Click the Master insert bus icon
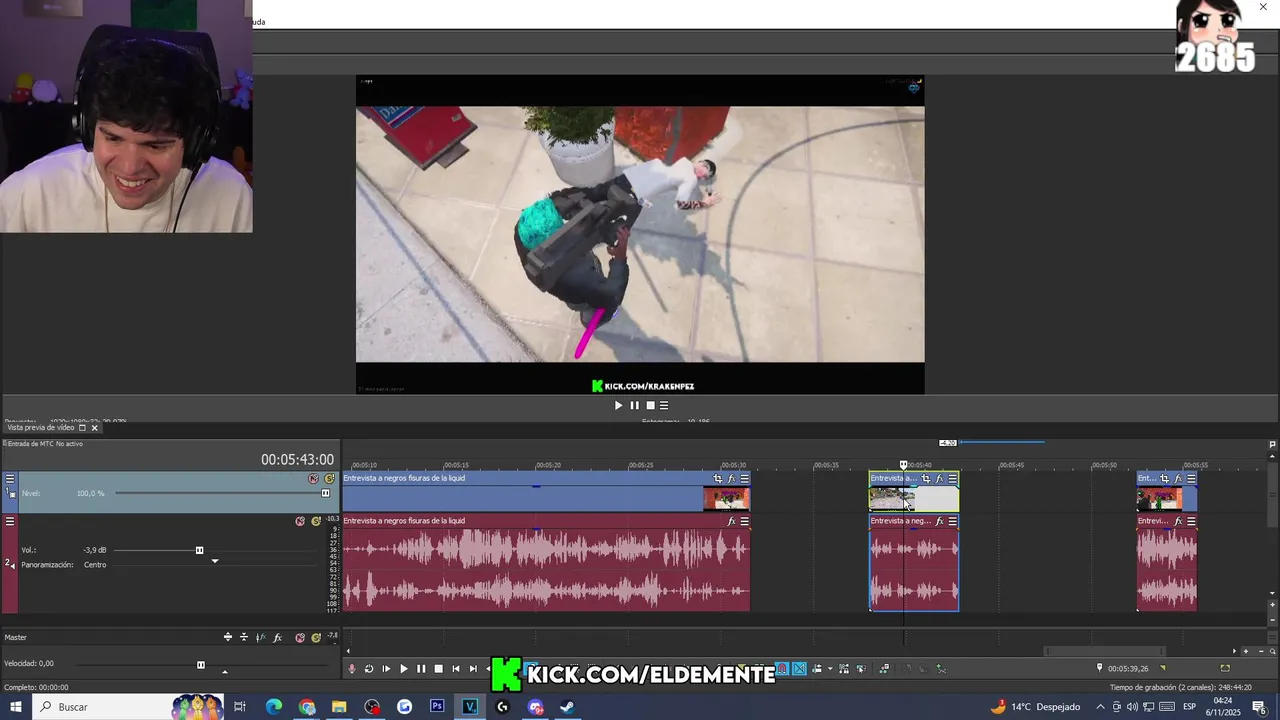The width and height of the screenshot is (1280, 720). point(228,637)
